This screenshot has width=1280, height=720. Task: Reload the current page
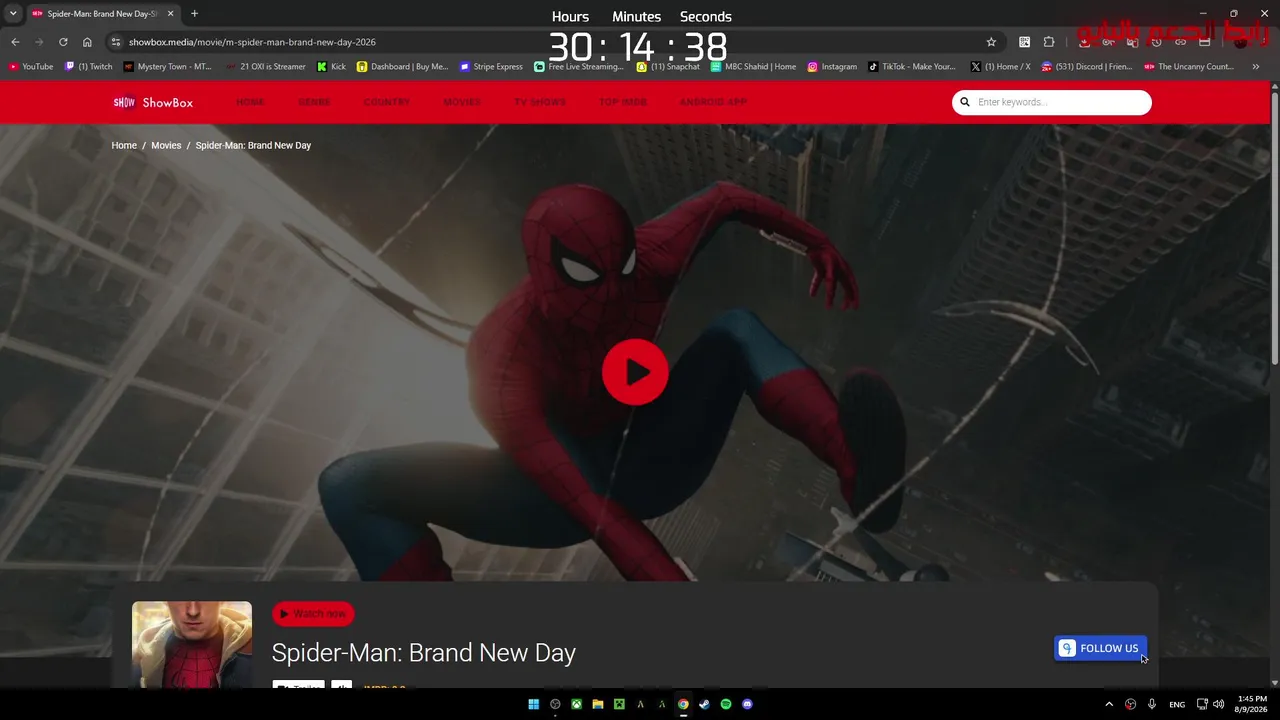[x=63, y=42]
